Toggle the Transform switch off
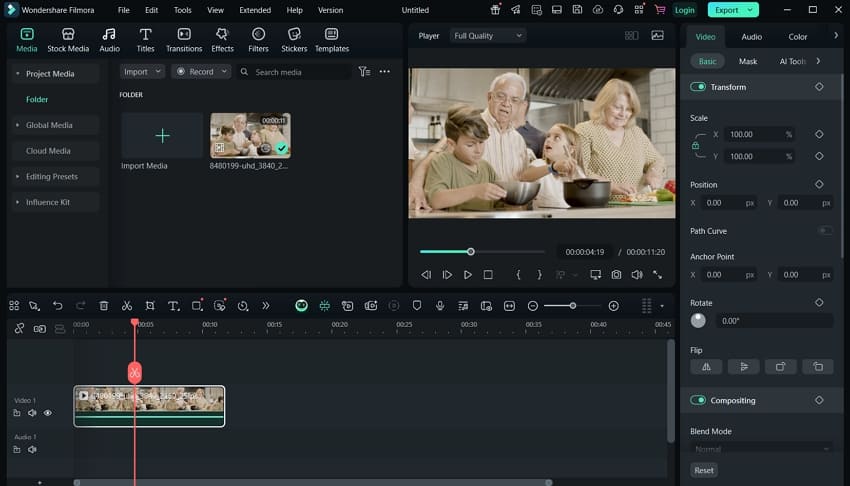 [698, 87]
